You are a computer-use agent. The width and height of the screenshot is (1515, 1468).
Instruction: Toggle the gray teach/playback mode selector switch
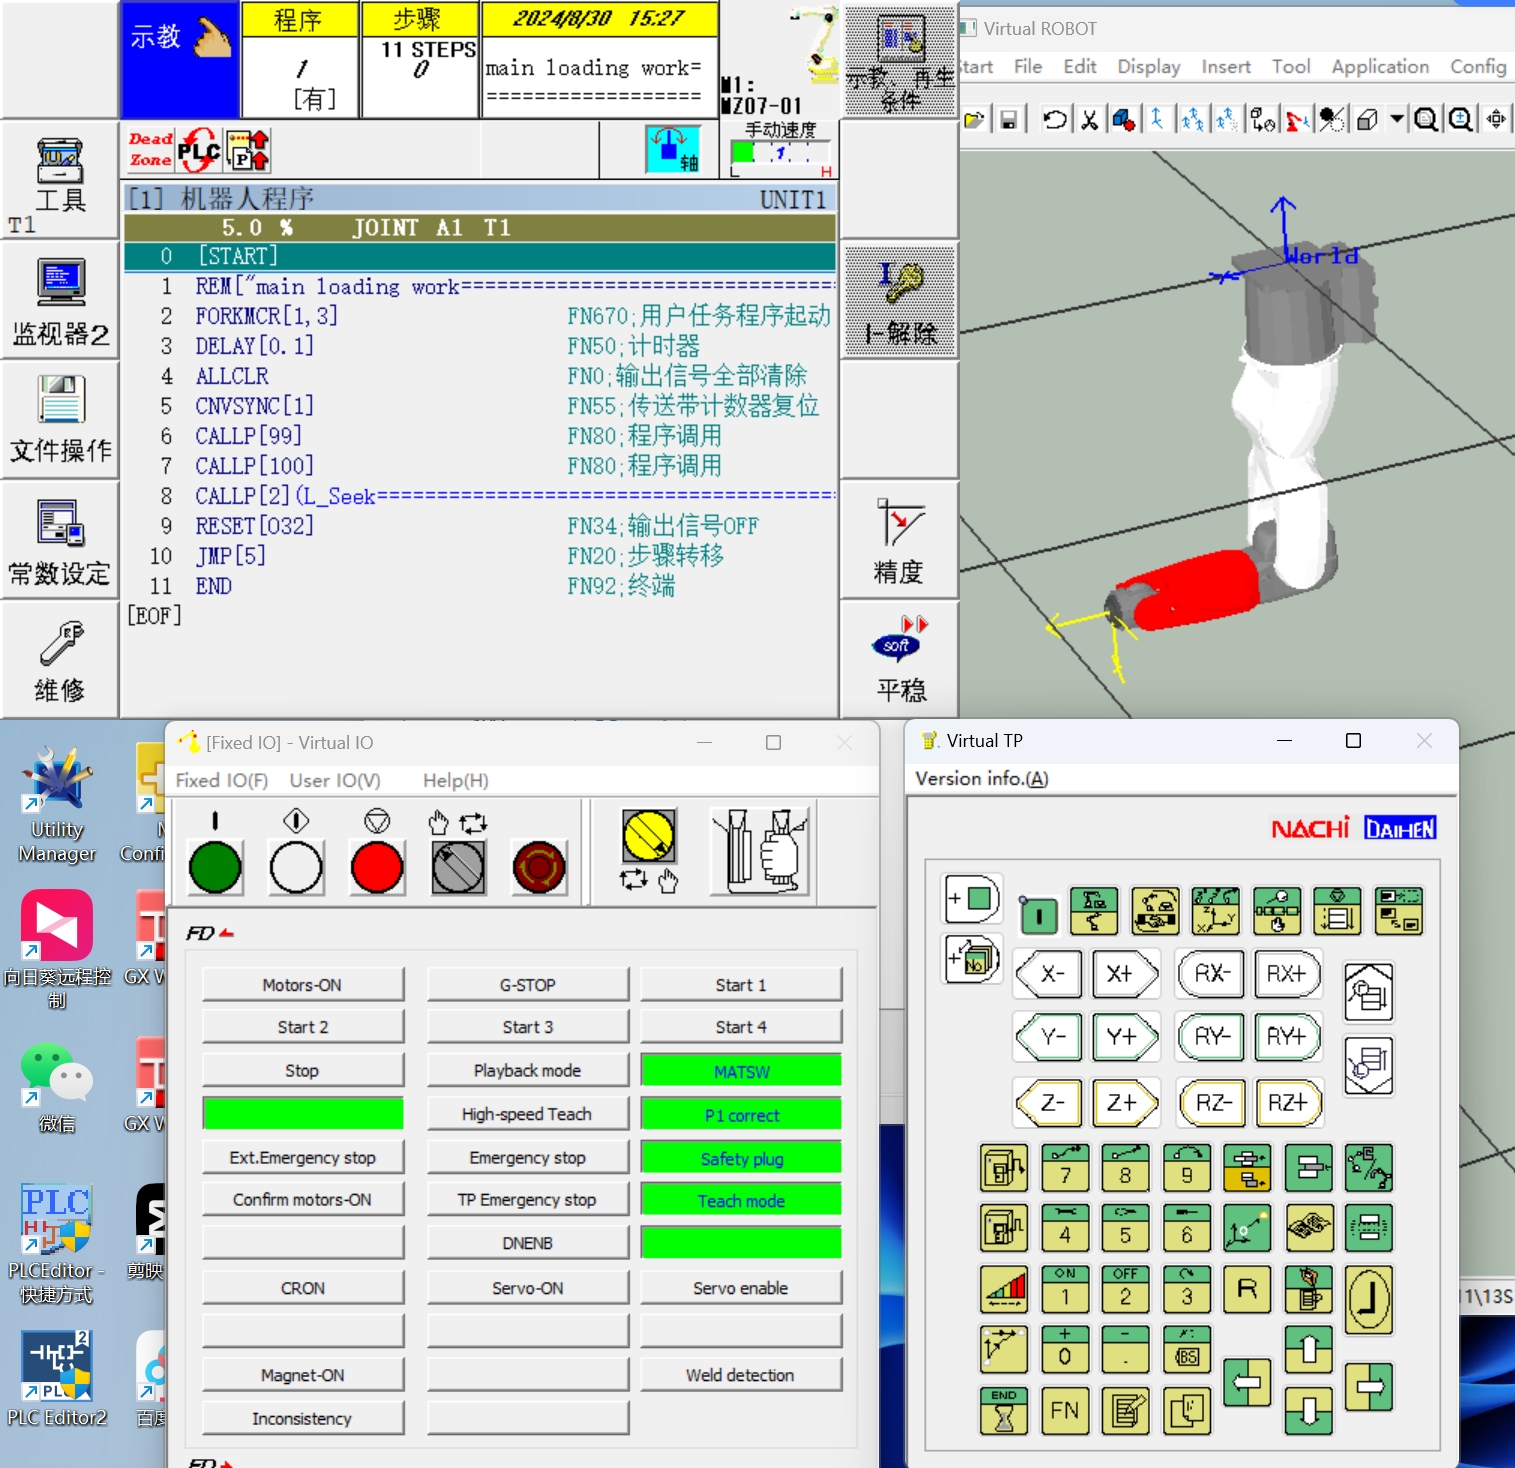coord(458,866)
